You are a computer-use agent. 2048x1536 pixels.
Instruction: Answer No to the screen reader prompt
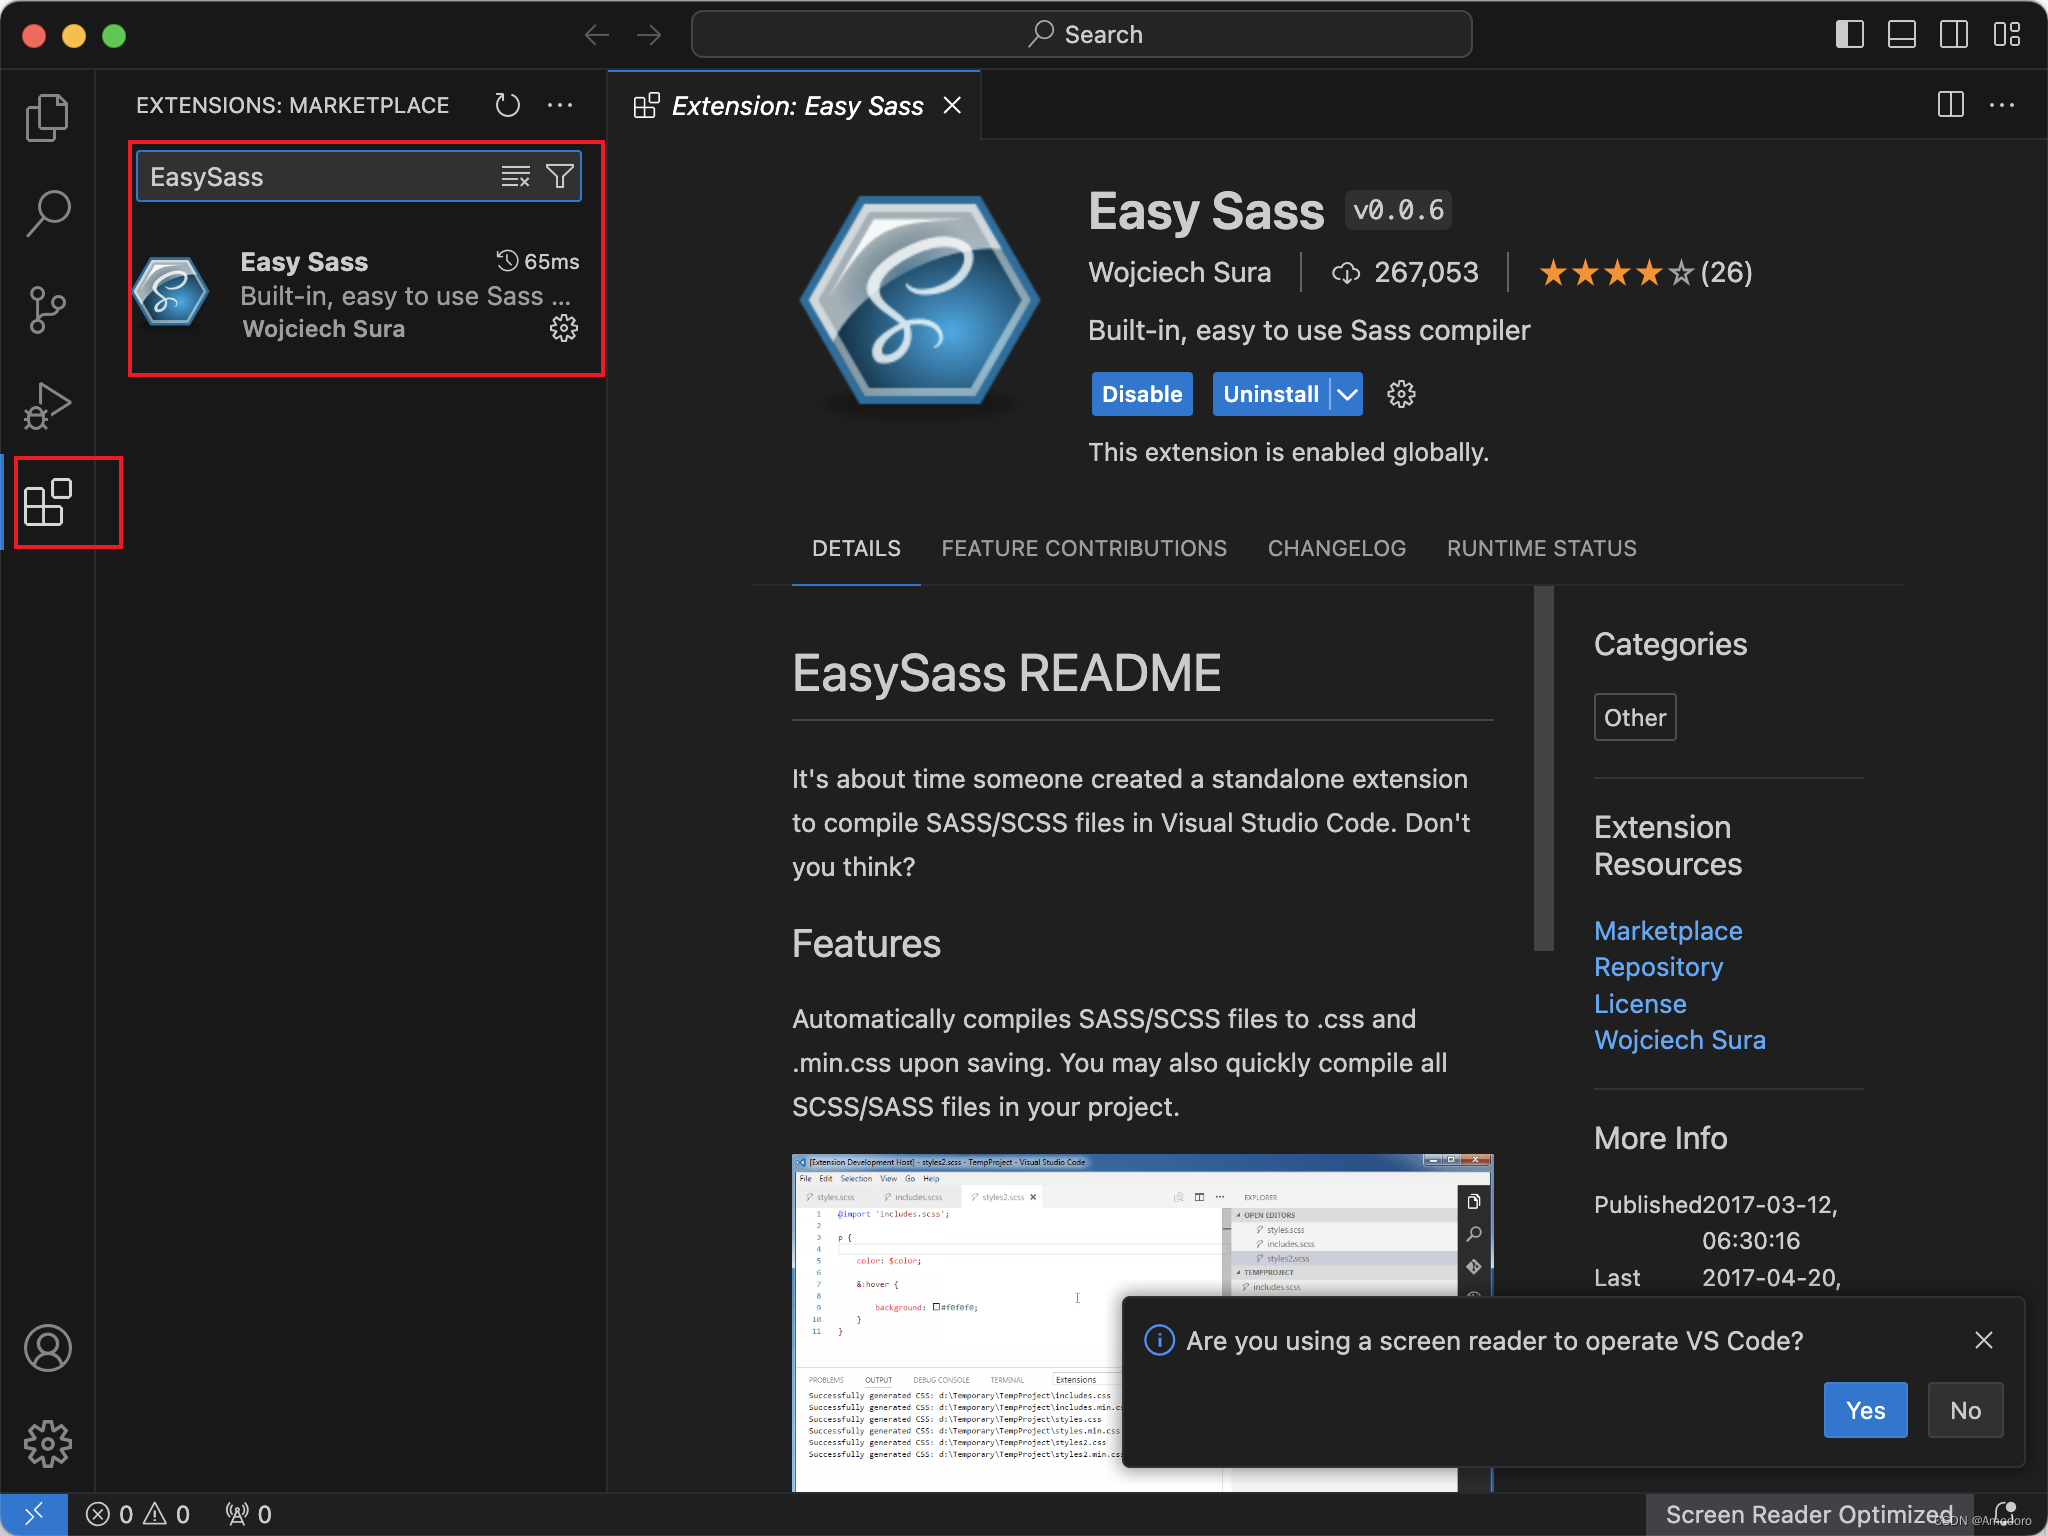tap(1965, 1410)
